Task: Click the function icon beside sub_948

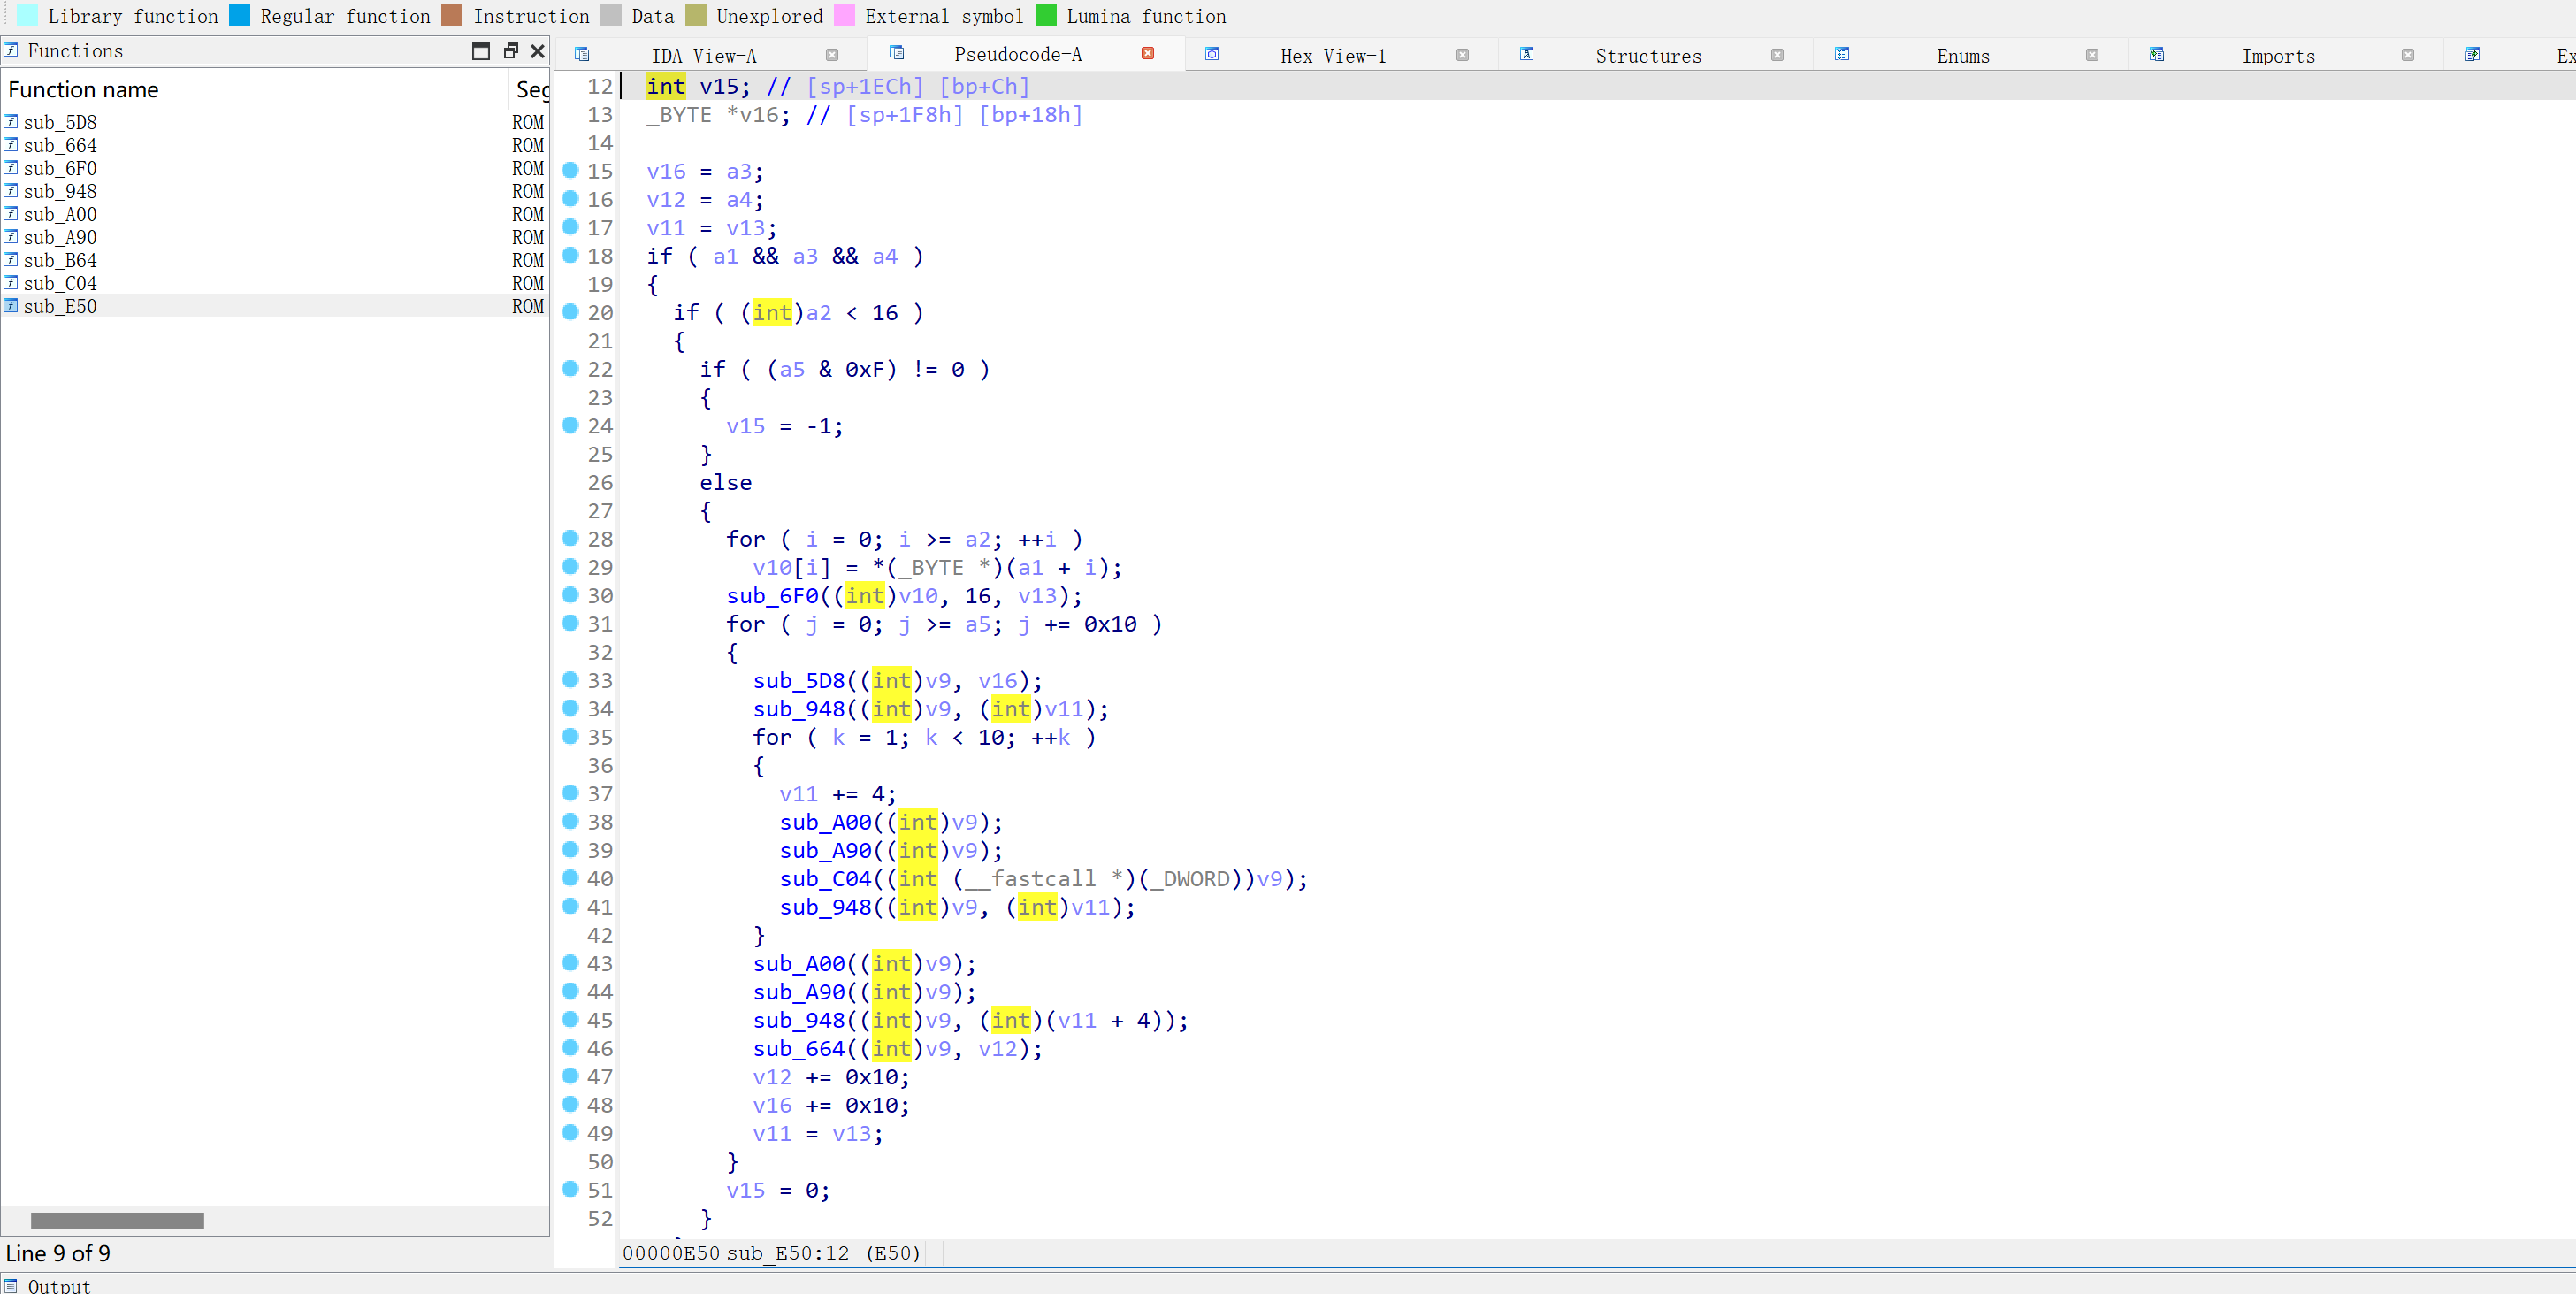Action: [11, 190]
